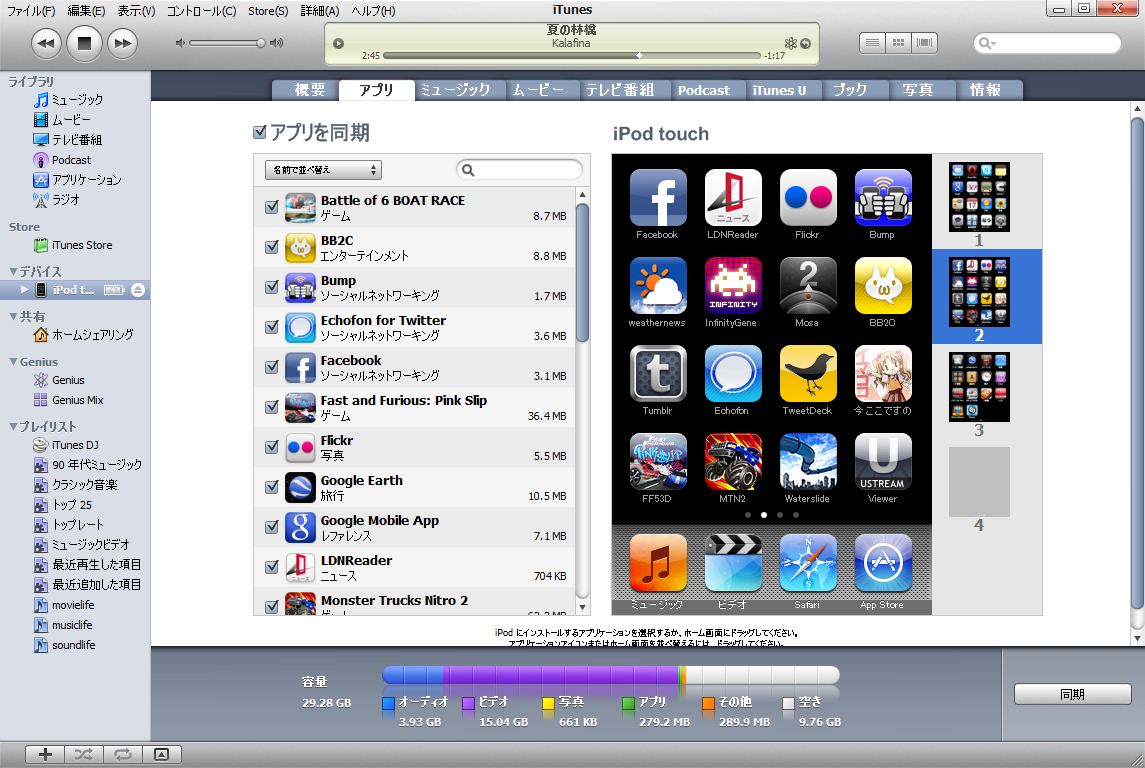The image size is (1145, 768).
Task: Collapse the プレイリスト section triangle
Action: point(13,426)
